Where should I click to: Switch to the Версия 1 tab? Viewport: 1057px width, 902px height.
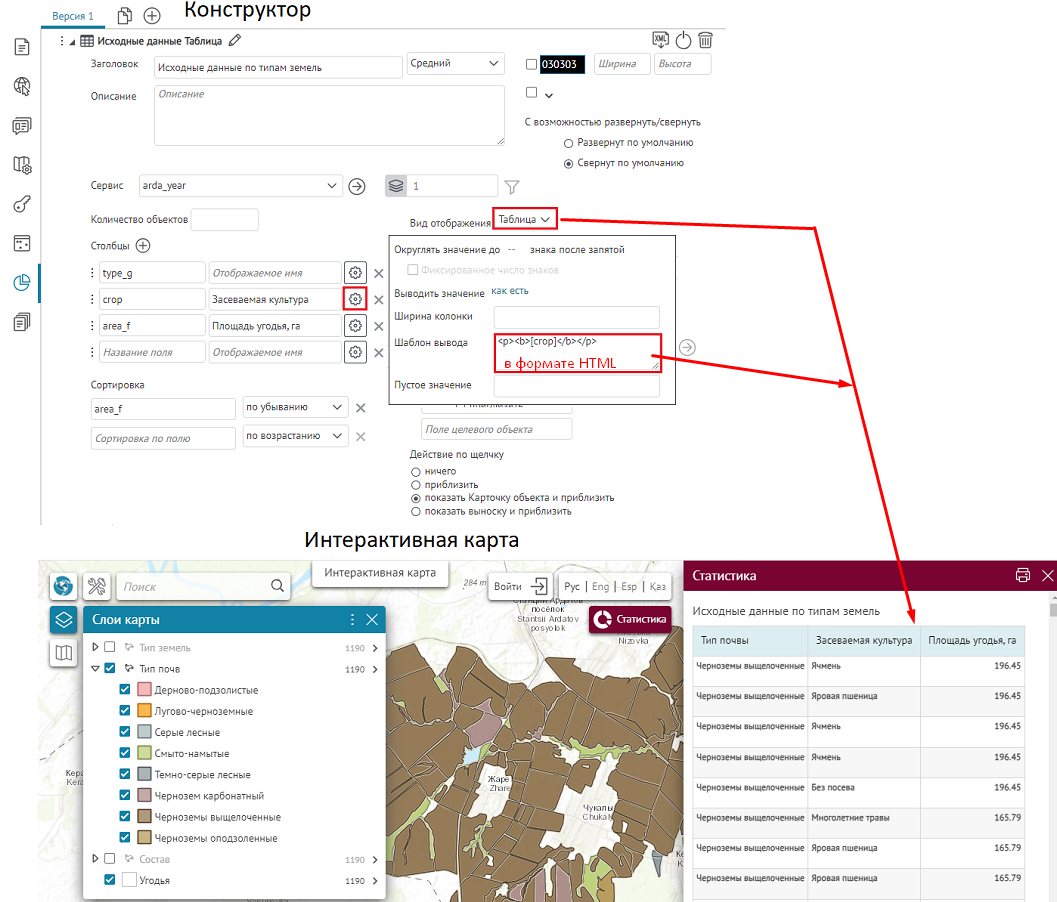point(71,16)
